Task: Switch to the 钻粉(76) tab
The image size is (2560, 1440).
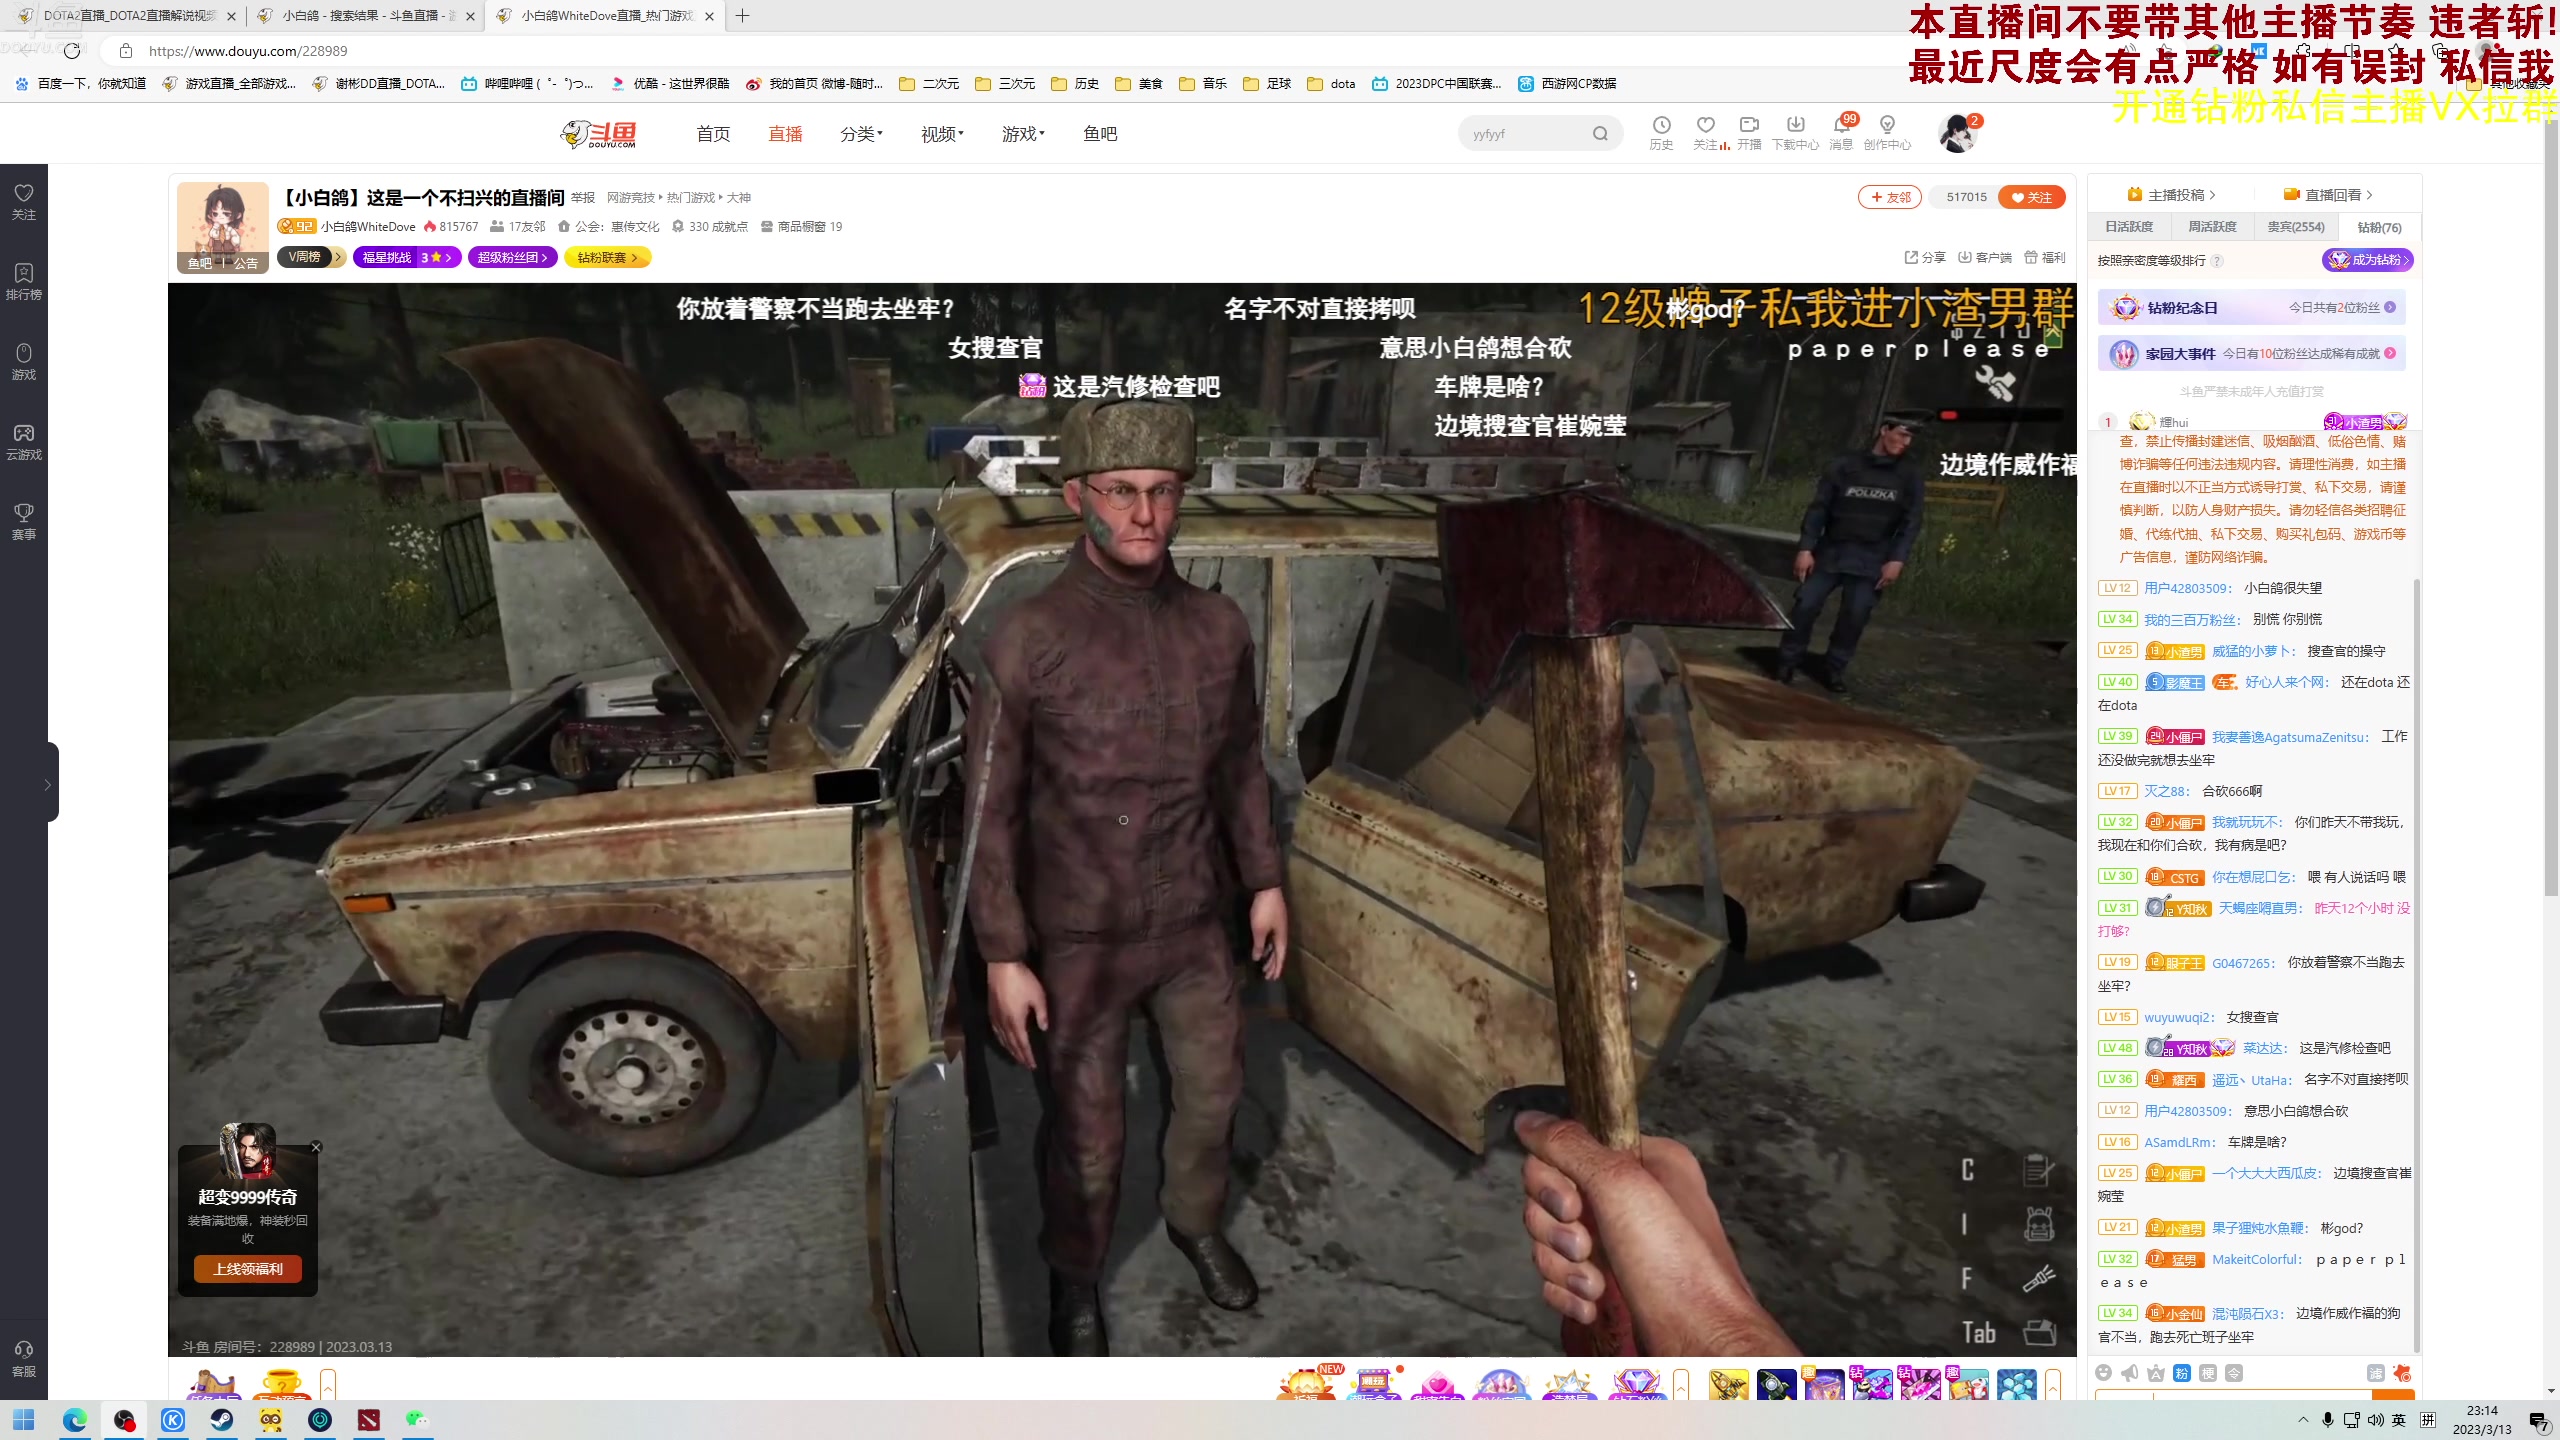Action: tap(2379, 227)
